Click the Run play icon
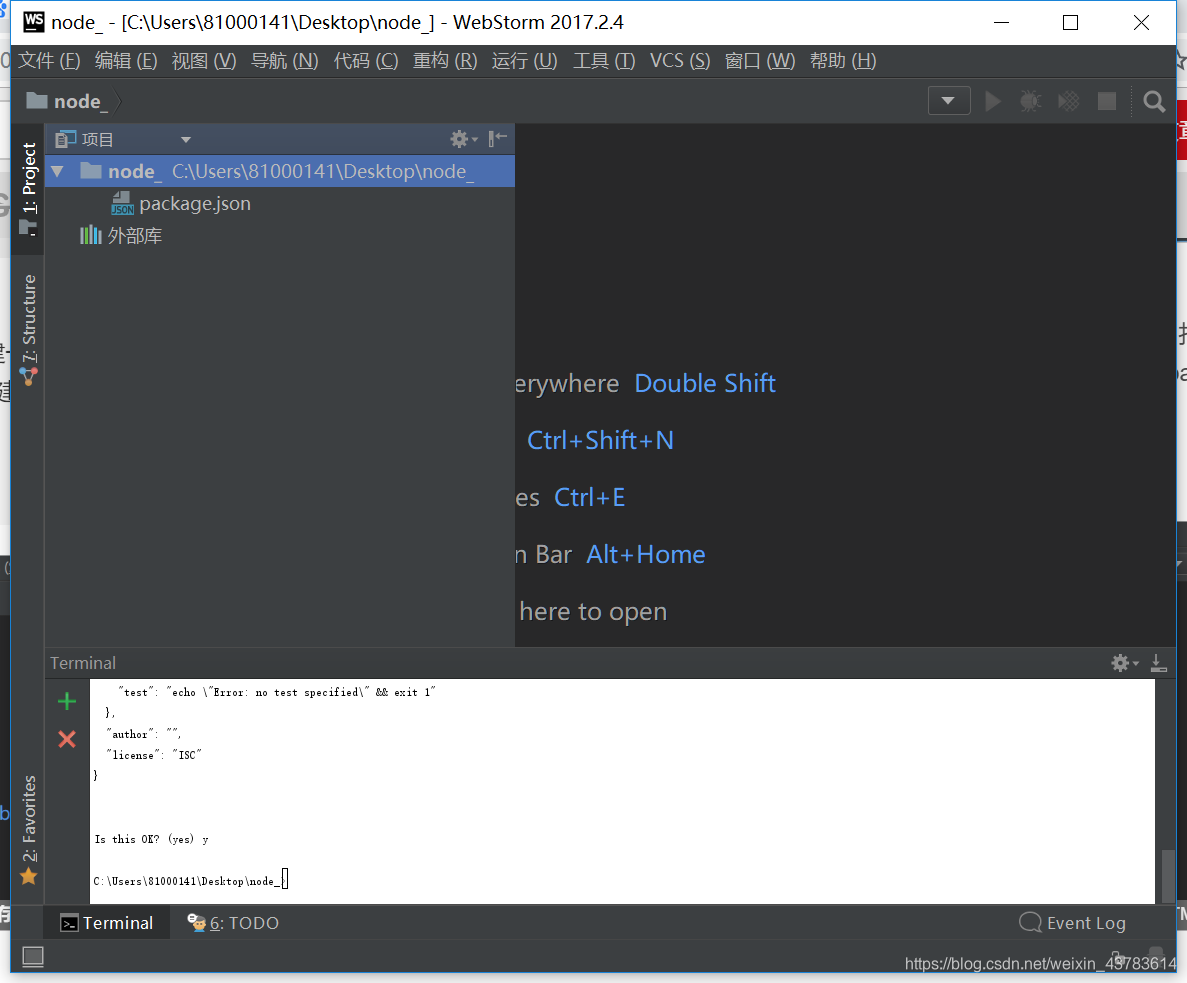This screenshot has height=983, width=1187. (992, 101)
